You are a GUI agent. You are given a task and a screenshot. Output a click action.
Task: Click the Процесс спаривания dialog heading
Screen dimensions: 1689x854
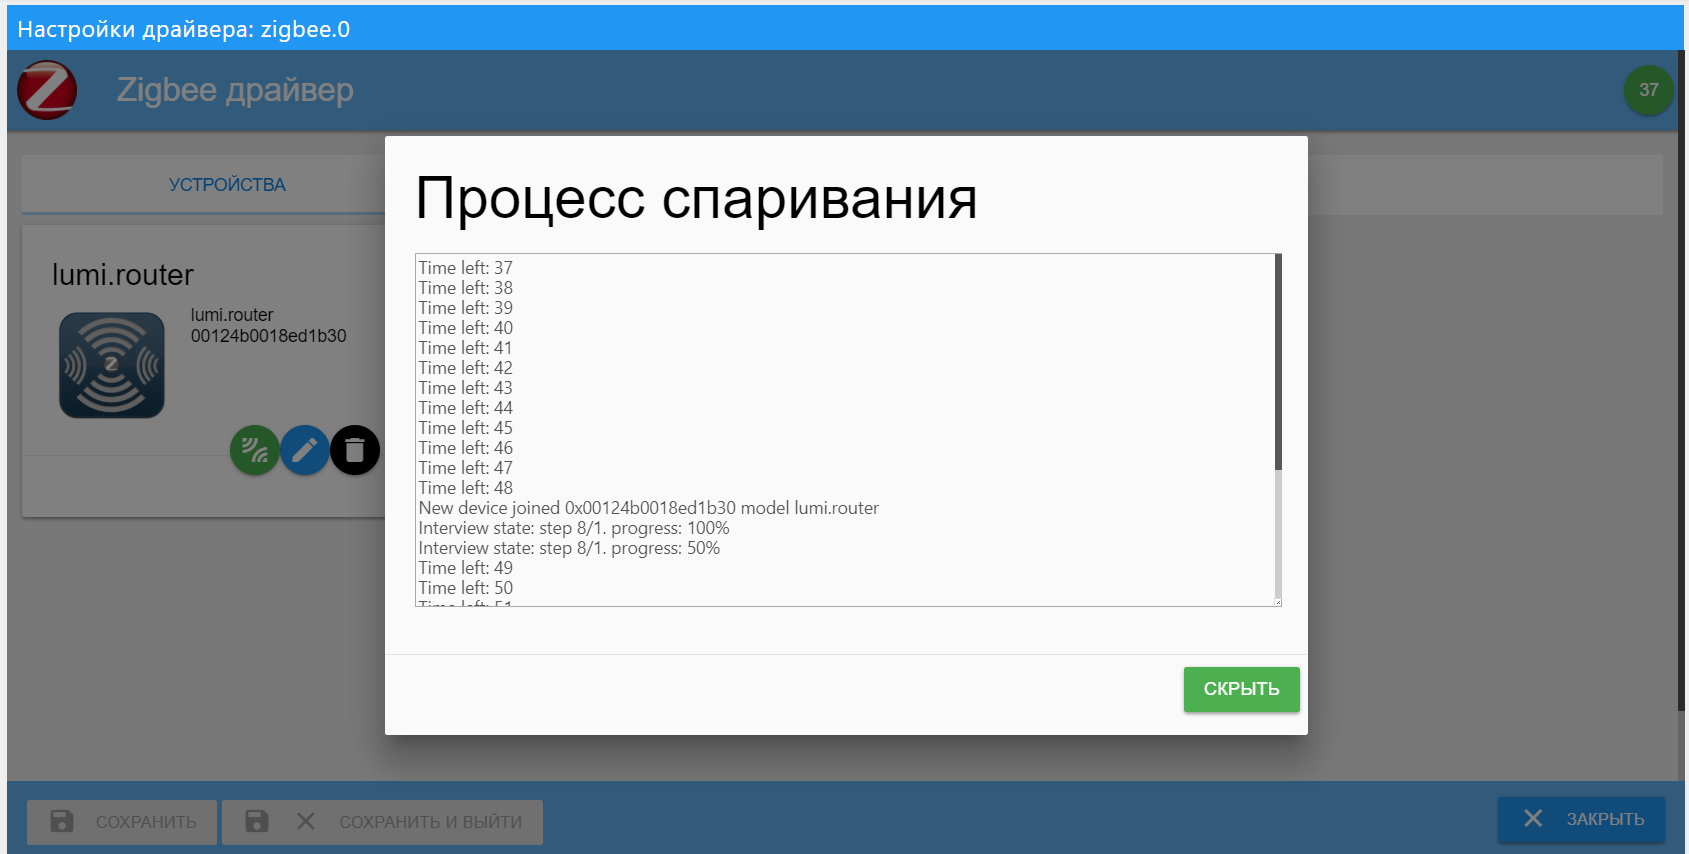coord(696,198)
